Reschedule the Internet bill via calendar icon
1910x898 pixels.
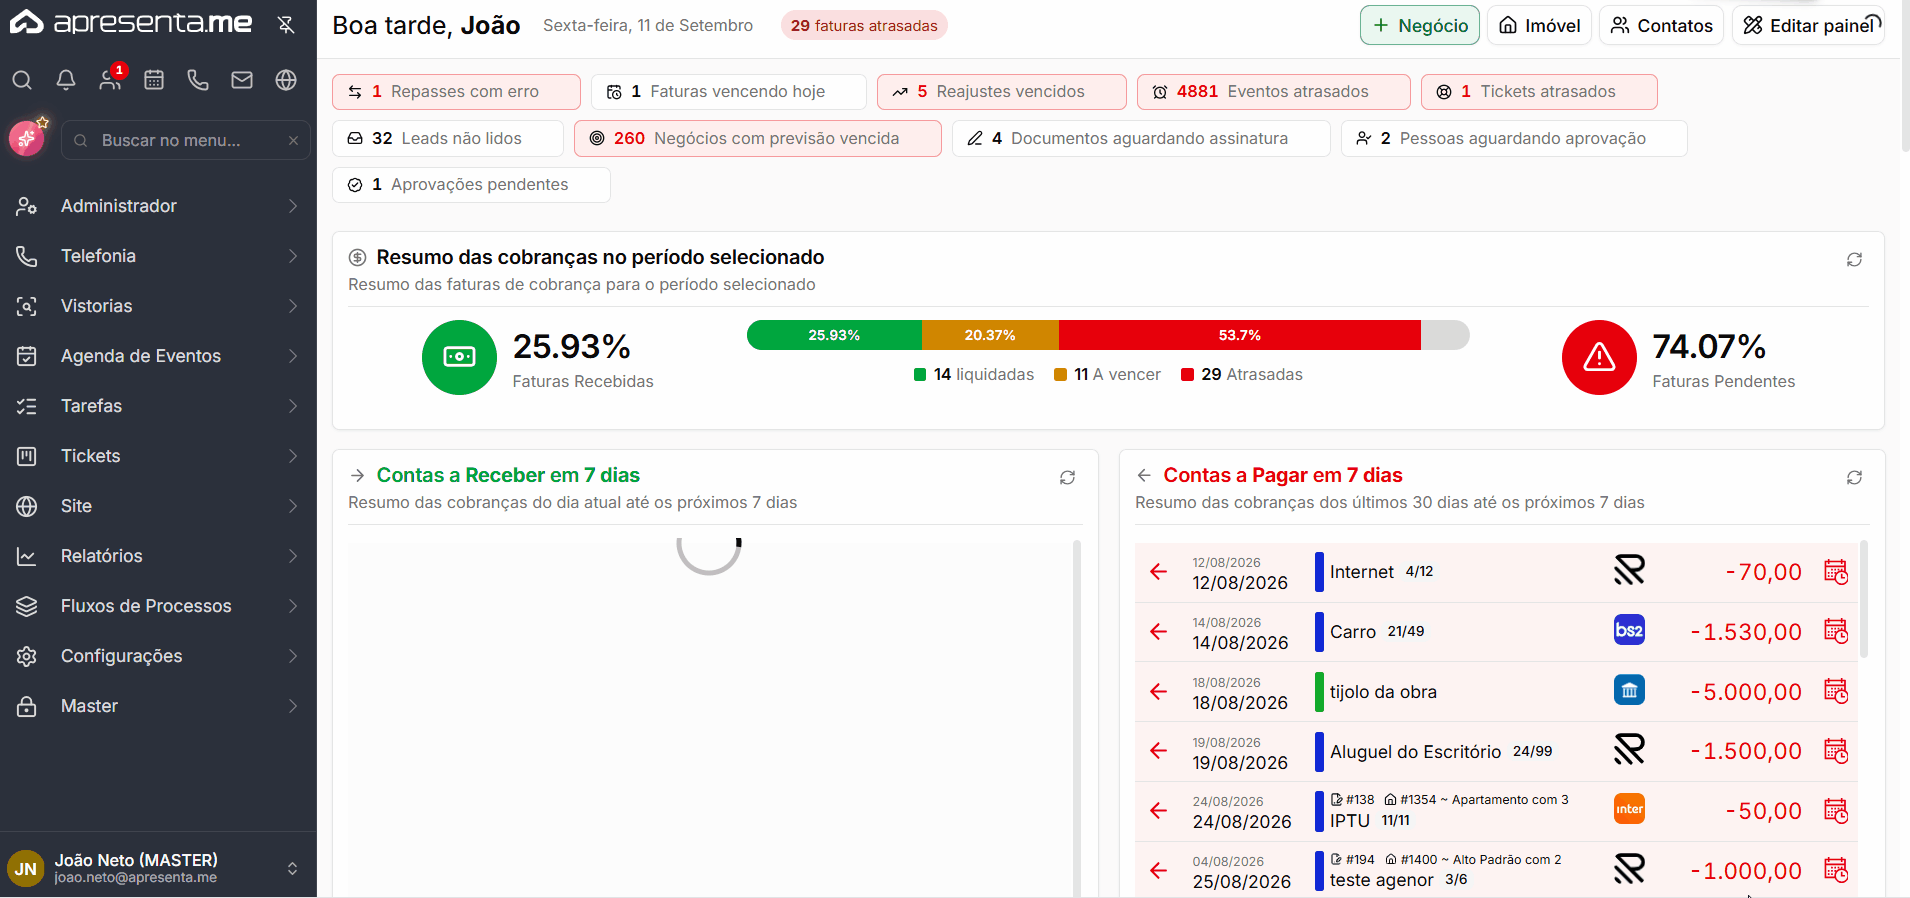pos(1836,572)
